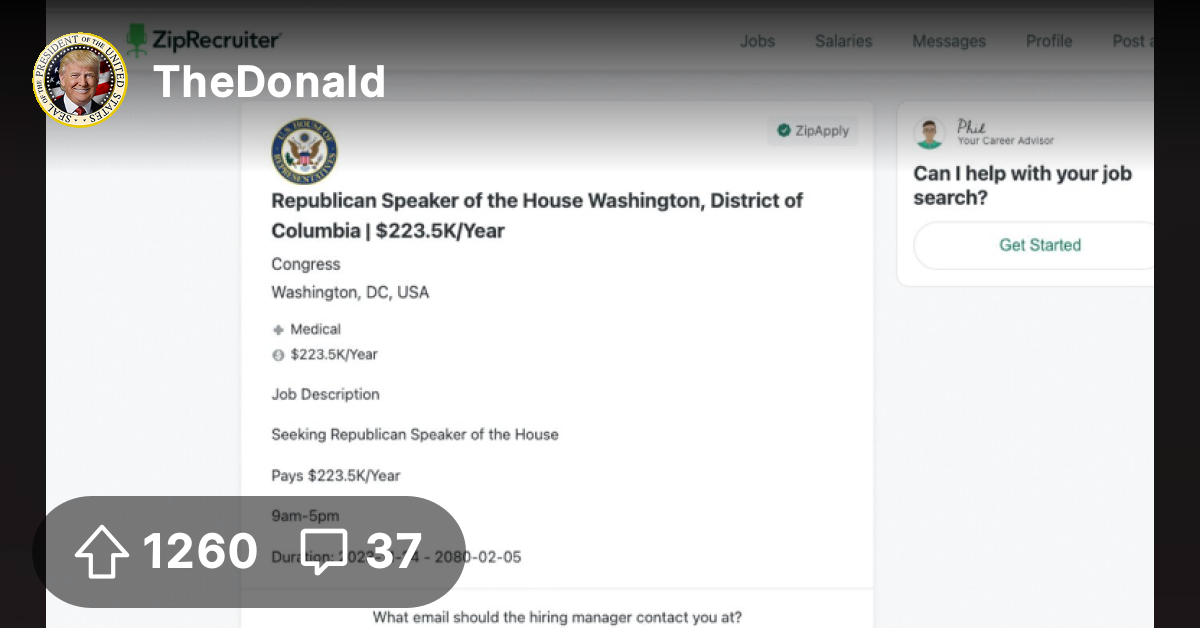Open the Salaries menu item
The height and width of the screenshot is (628, 1200).
click(843, 41)
